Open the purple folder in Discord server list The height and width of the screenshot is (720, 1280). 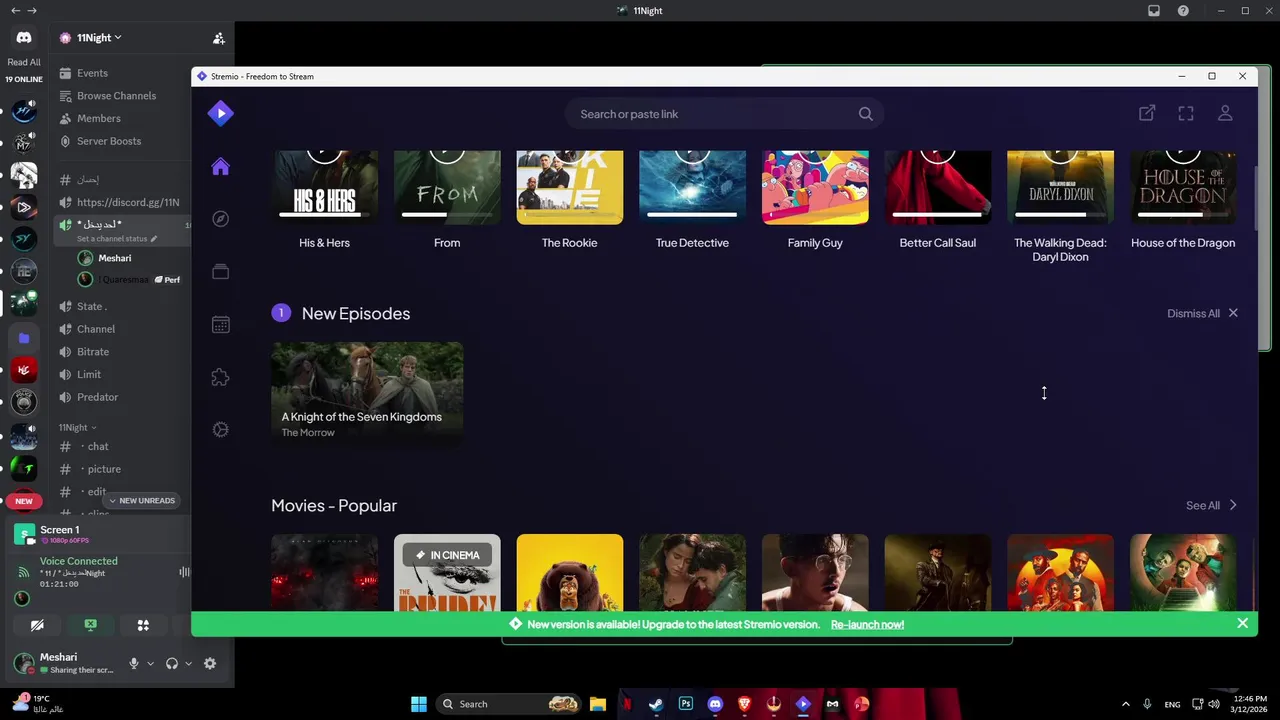pos(24,338)
